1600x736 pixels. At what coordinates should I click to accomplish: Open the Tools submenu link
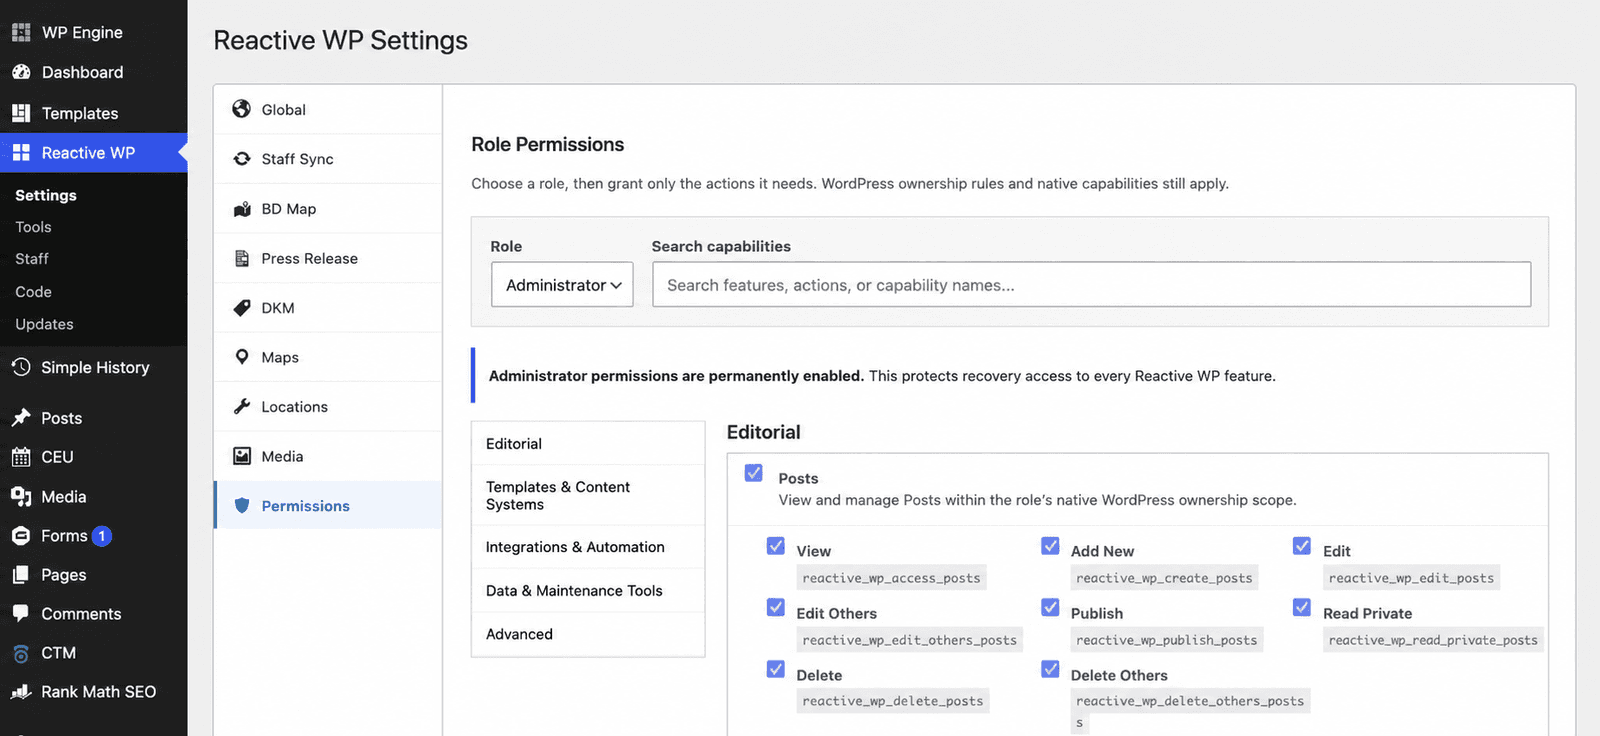coord(33,227)
